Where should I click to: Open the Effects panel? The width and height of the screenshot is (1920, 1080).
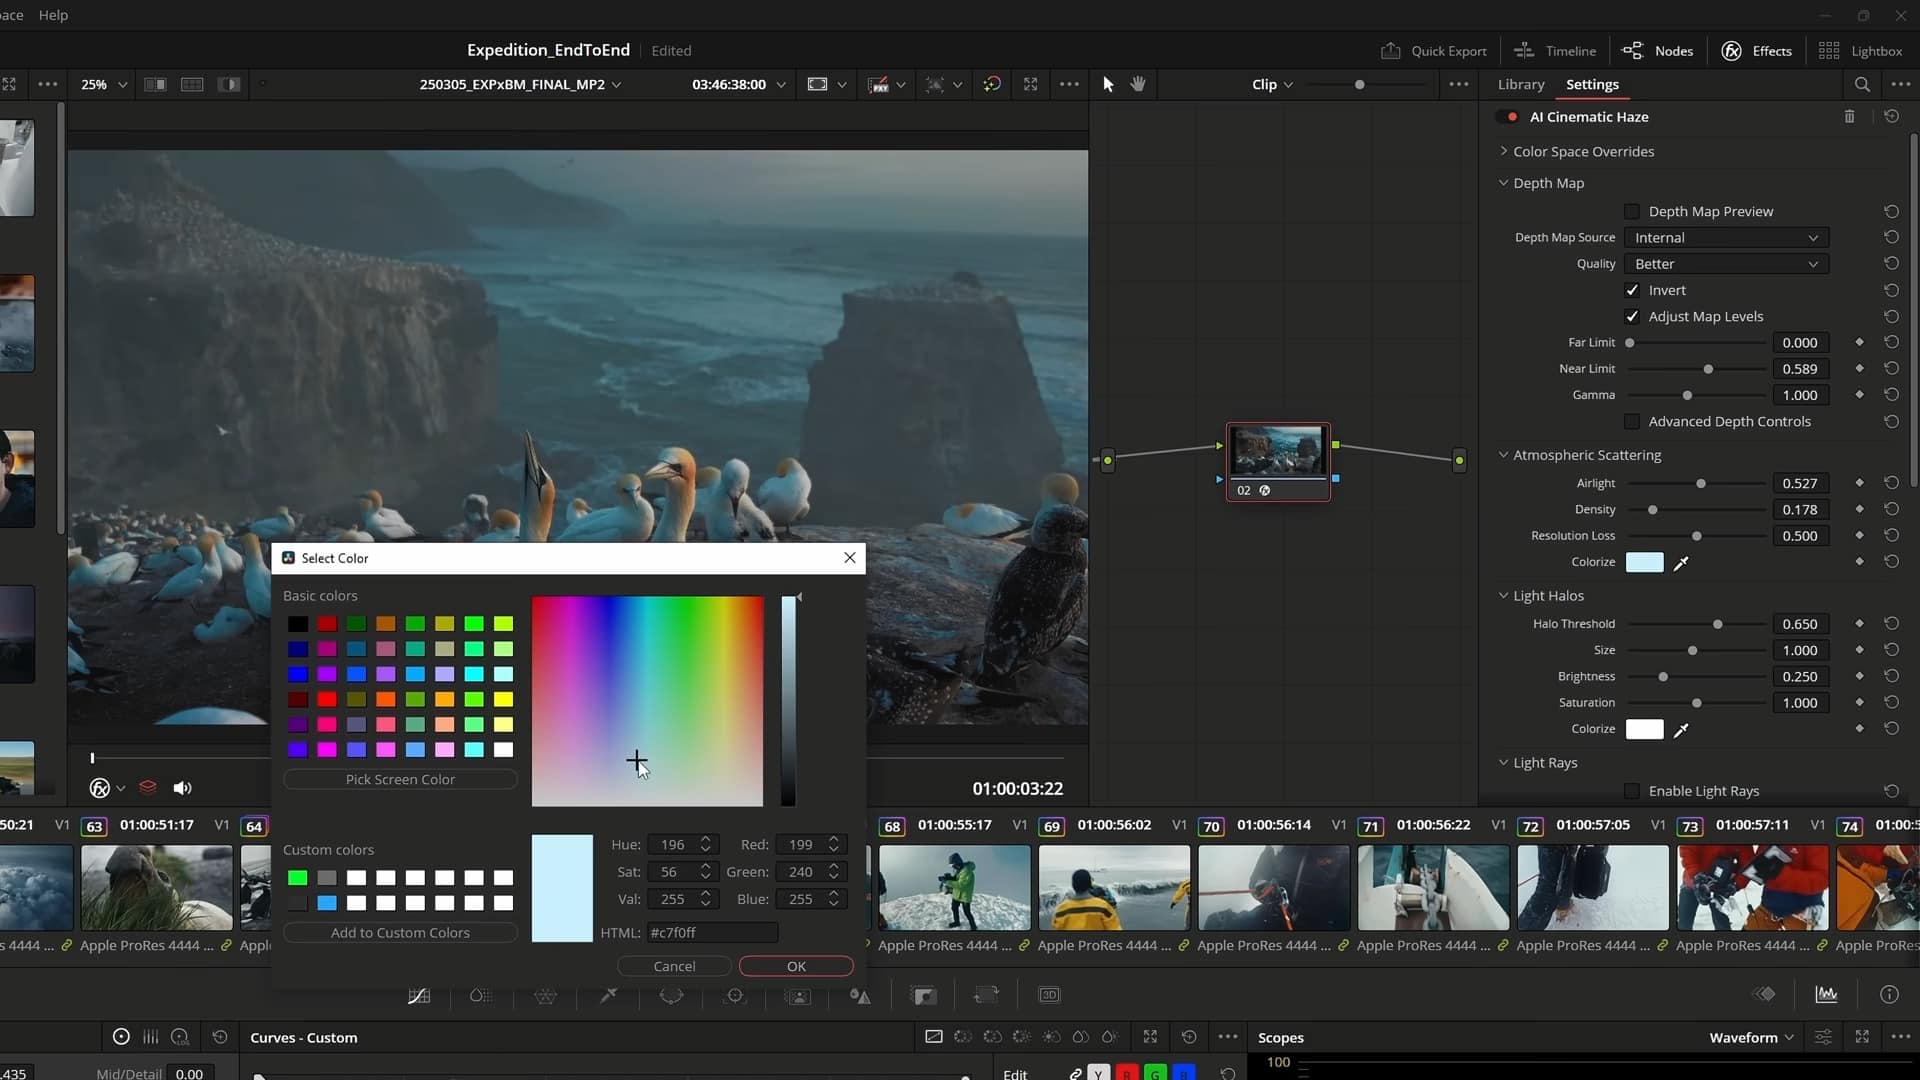tap(1756, 50)
